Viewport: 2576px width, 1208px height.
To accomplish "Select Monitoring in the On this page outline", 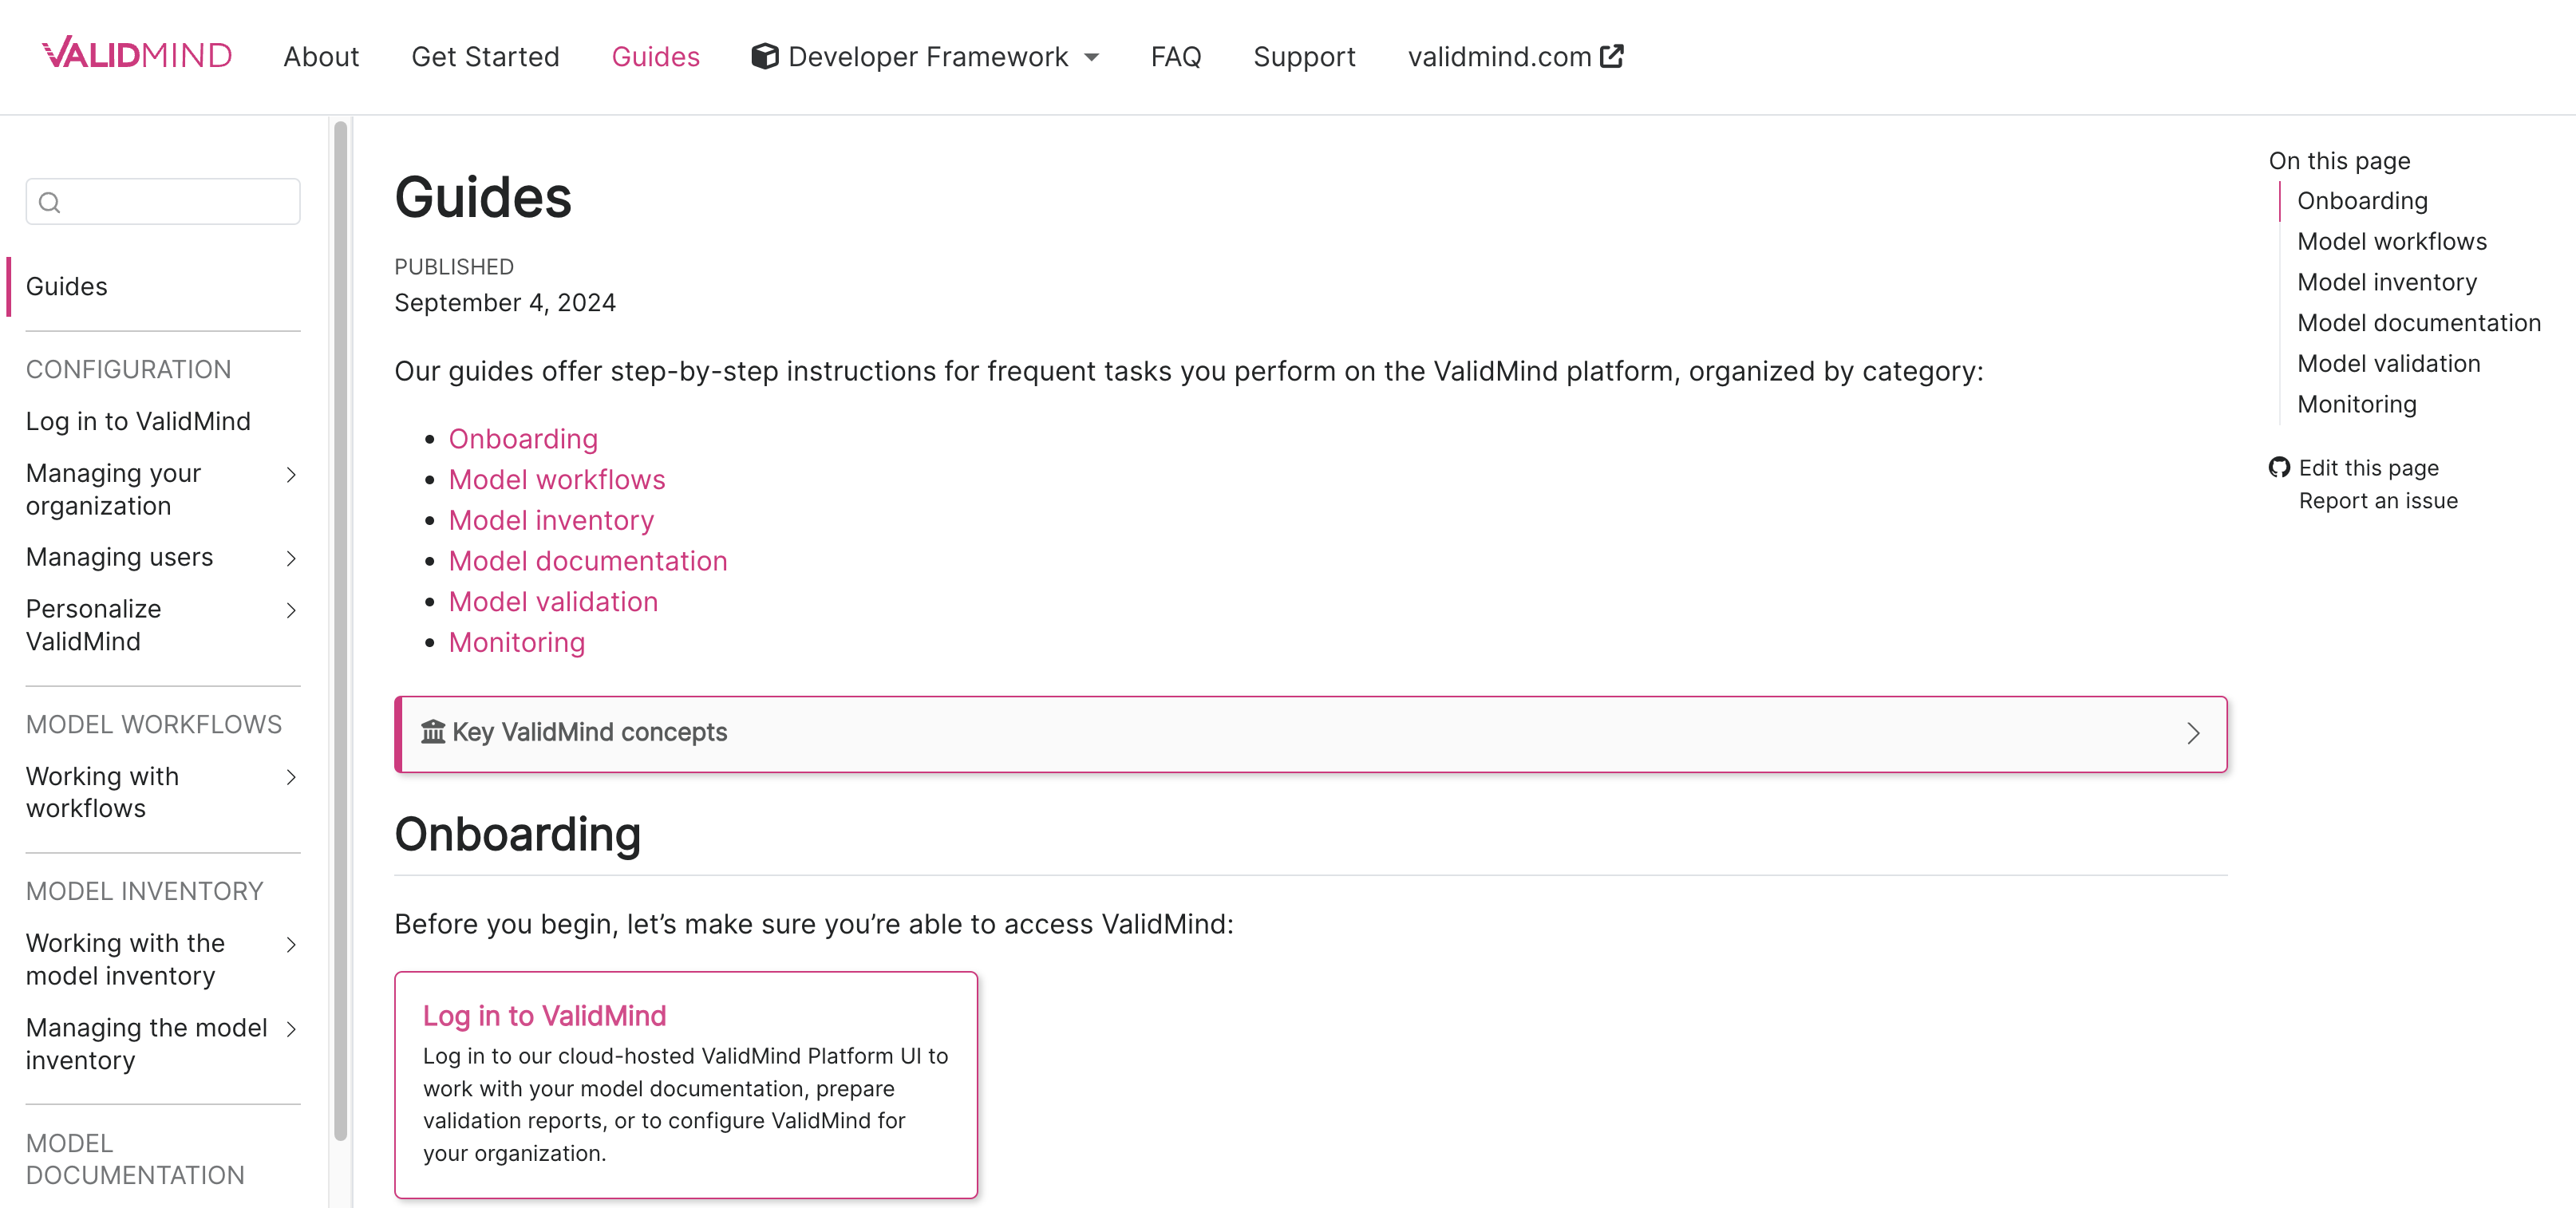I will point(2357,404).
